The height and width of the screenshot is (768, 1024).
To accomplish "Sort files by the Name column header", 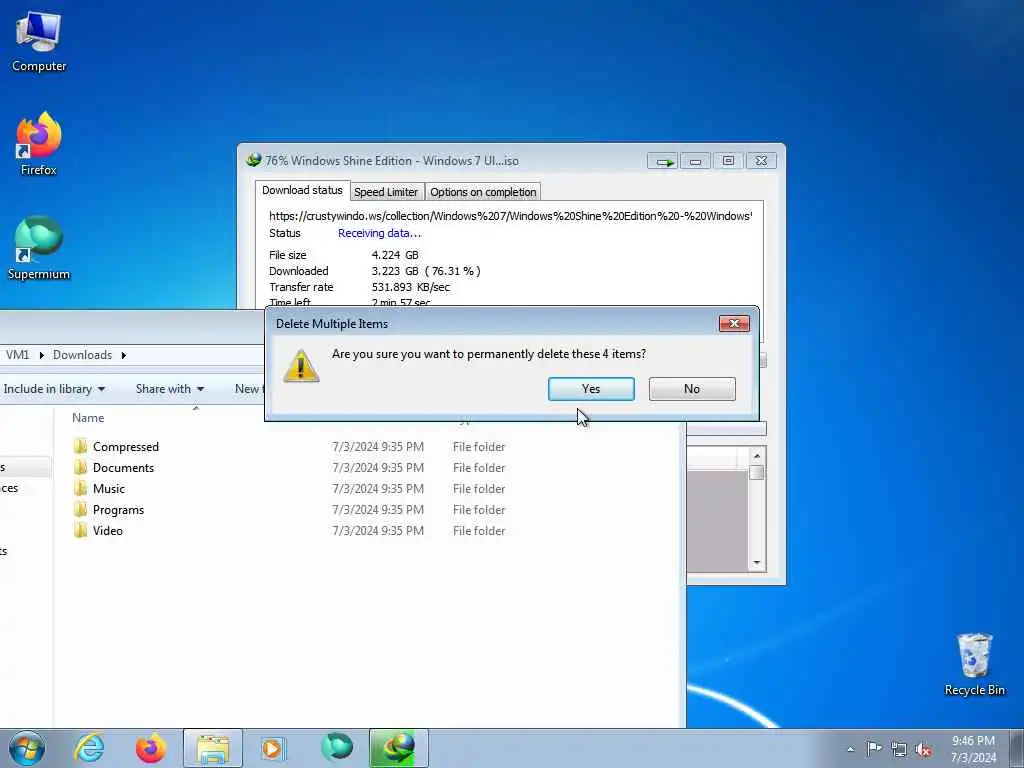I will pyautogui.click(x=88, y=418).
